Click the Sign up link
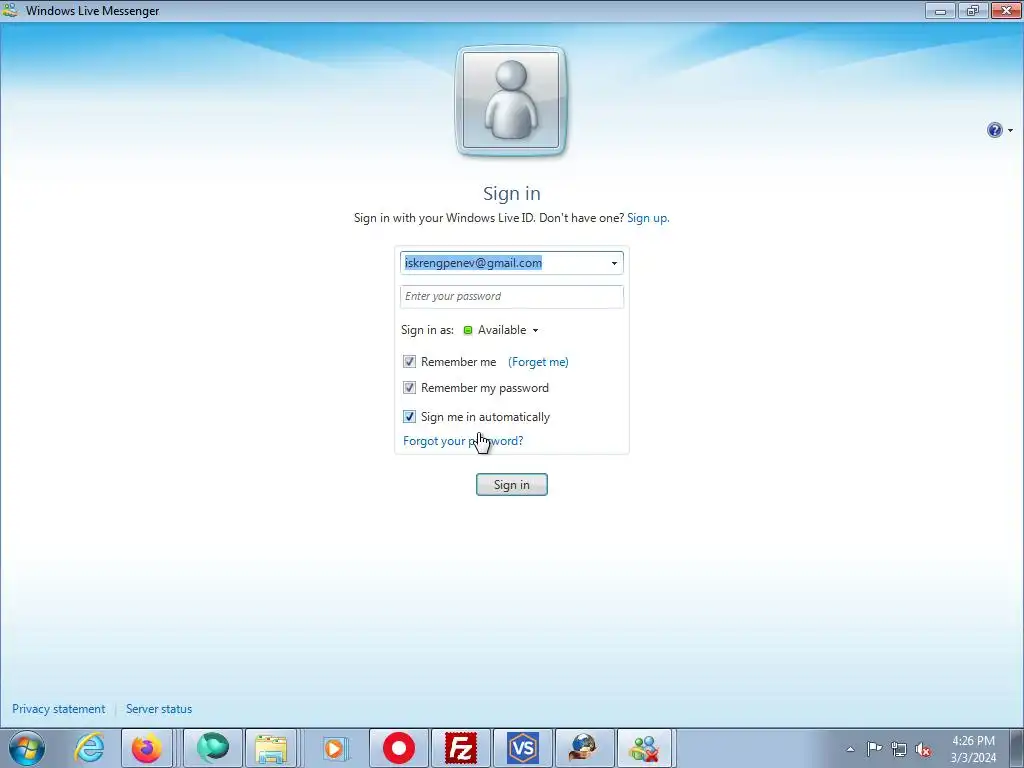The width and height of the screenshot is (1024, 768). 648,218
